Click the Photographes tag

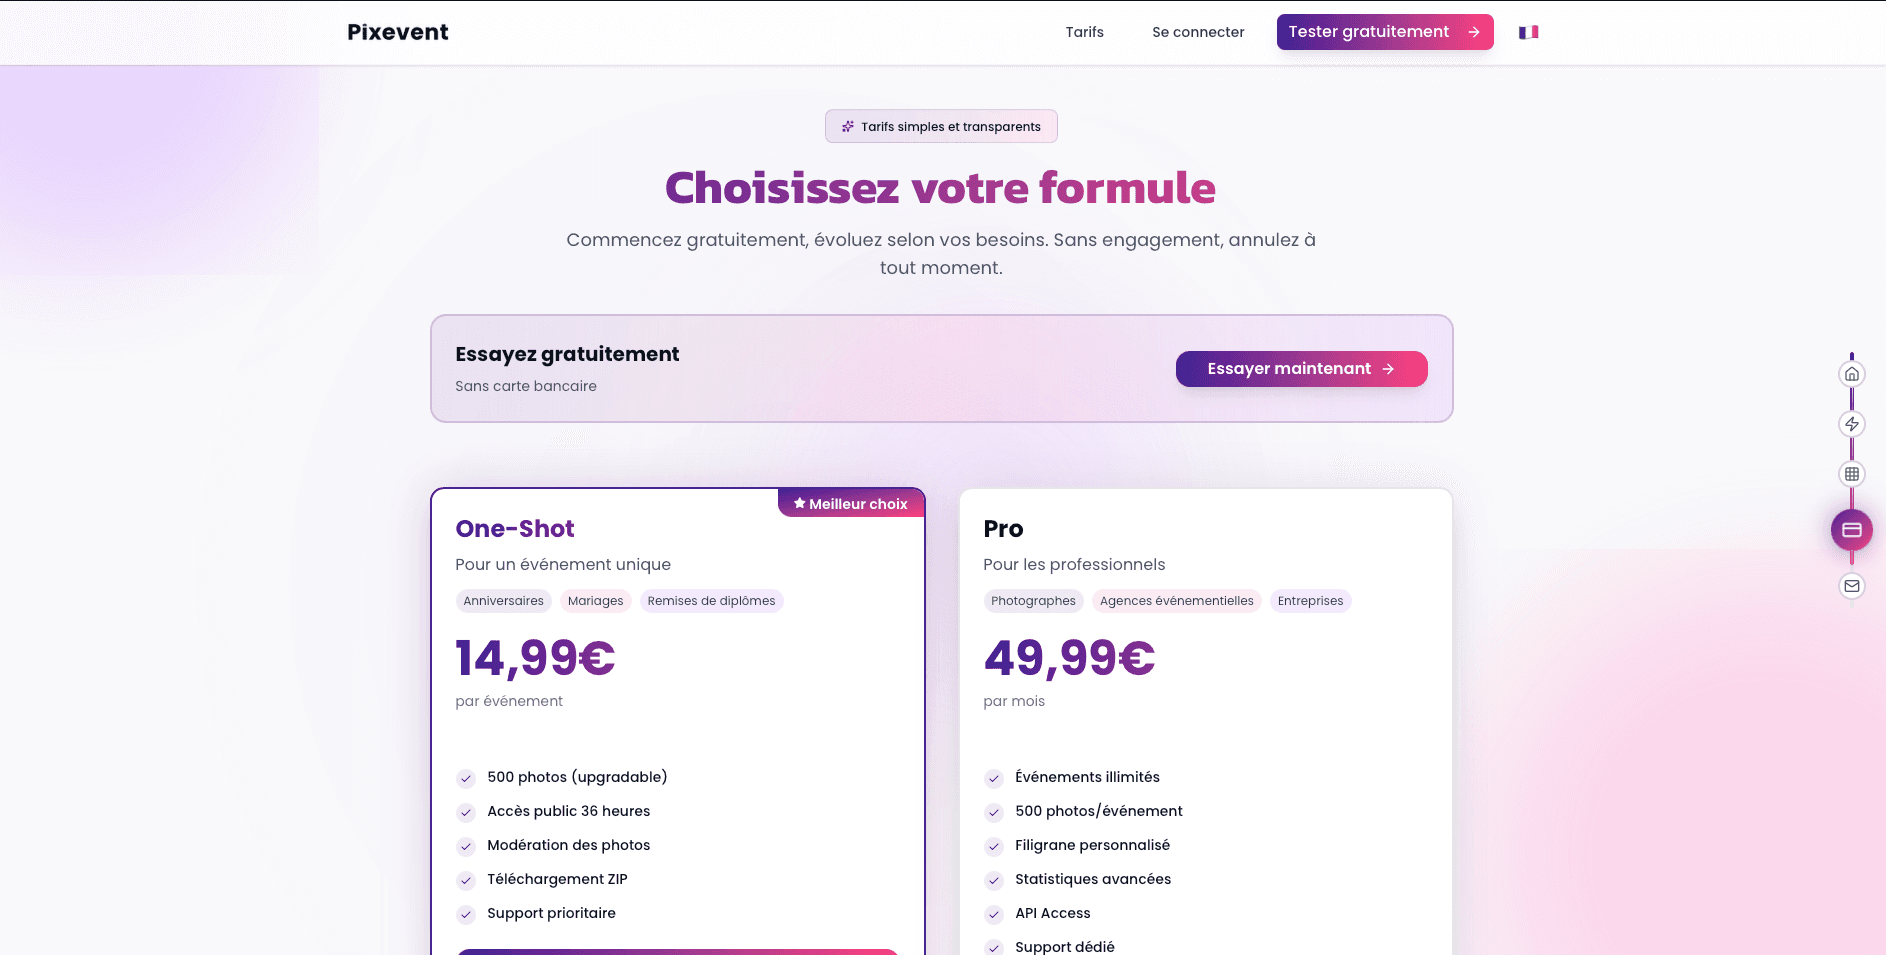[x=1033, y=601]
